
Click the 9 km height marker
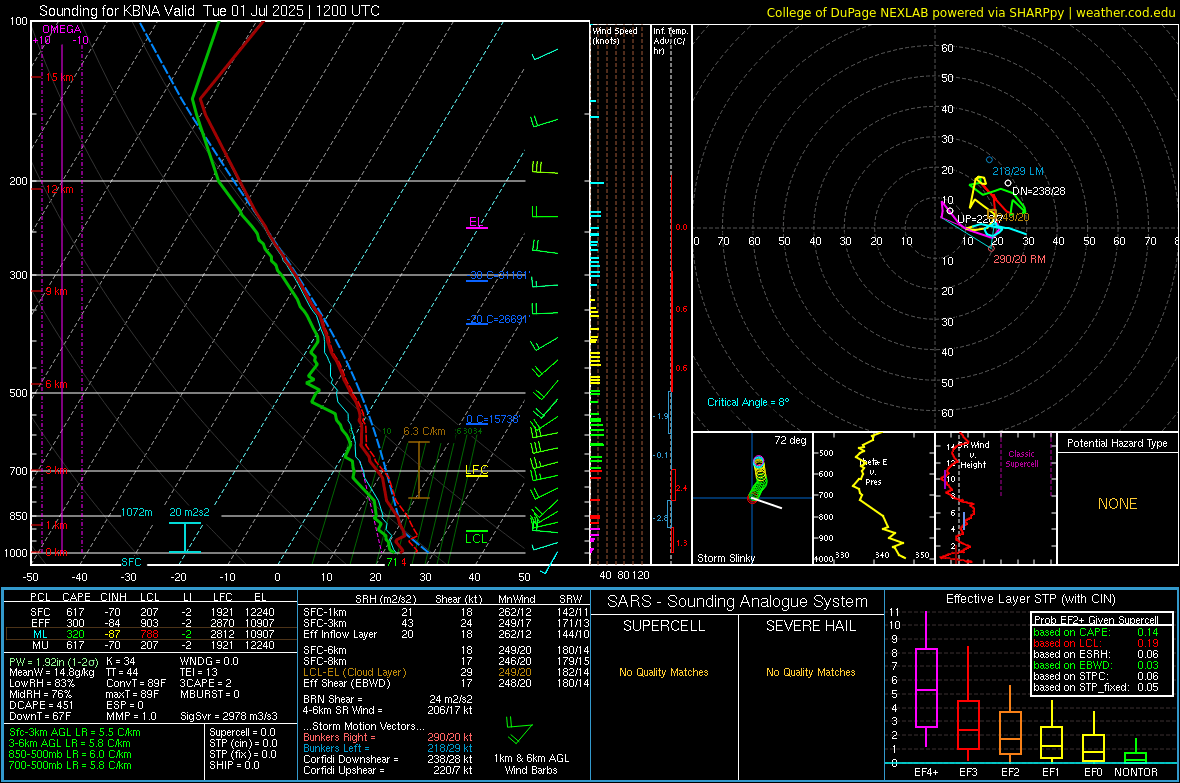tap(56, 291)
